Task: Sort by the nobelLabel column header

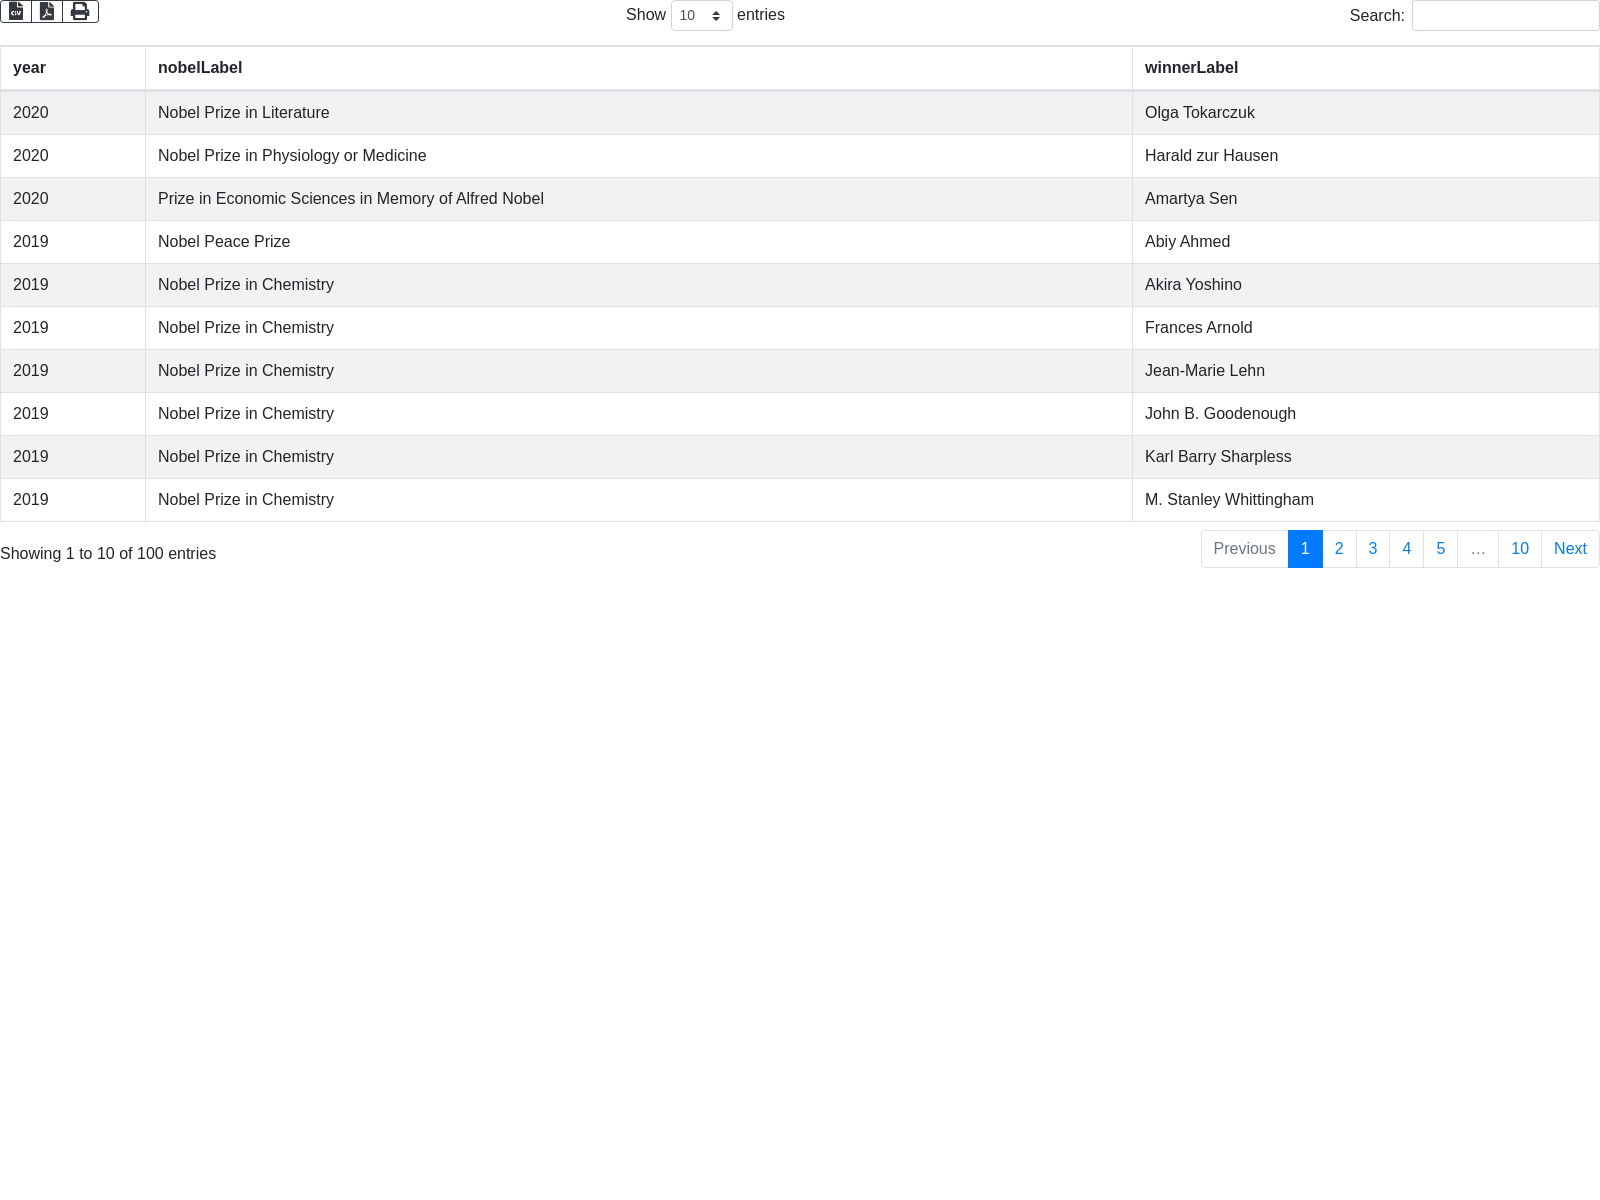Action: (x=200, y=68)
